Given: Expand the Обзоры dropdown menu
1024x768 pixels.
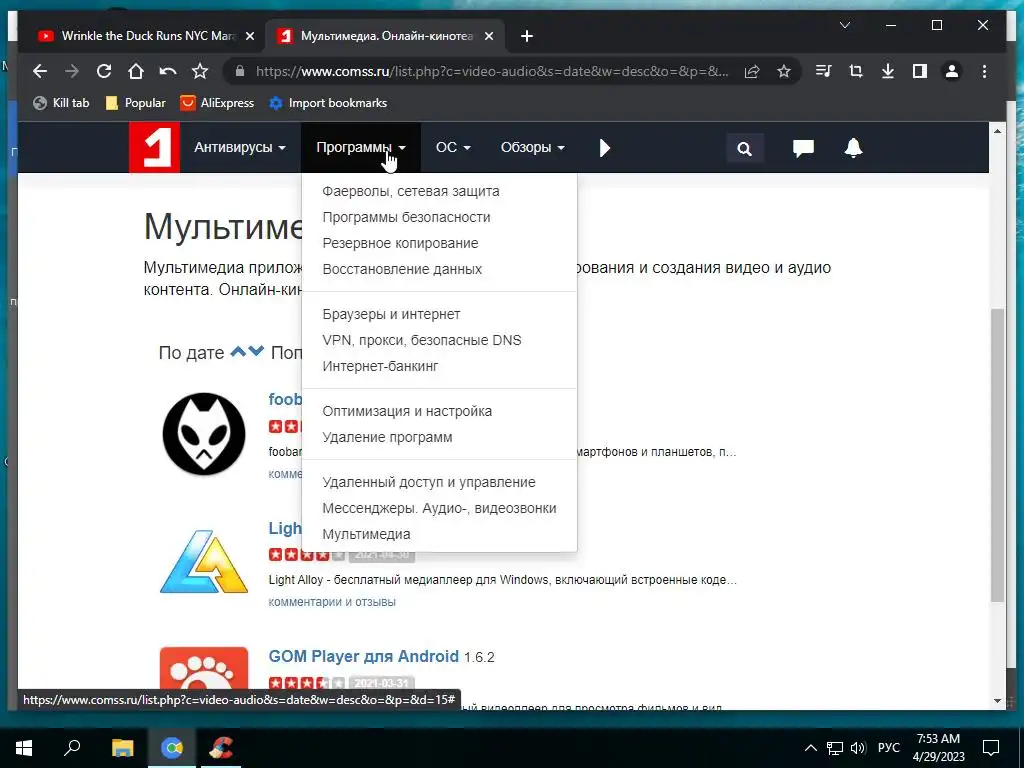Looking at the screenshot, I should [532, 148].
